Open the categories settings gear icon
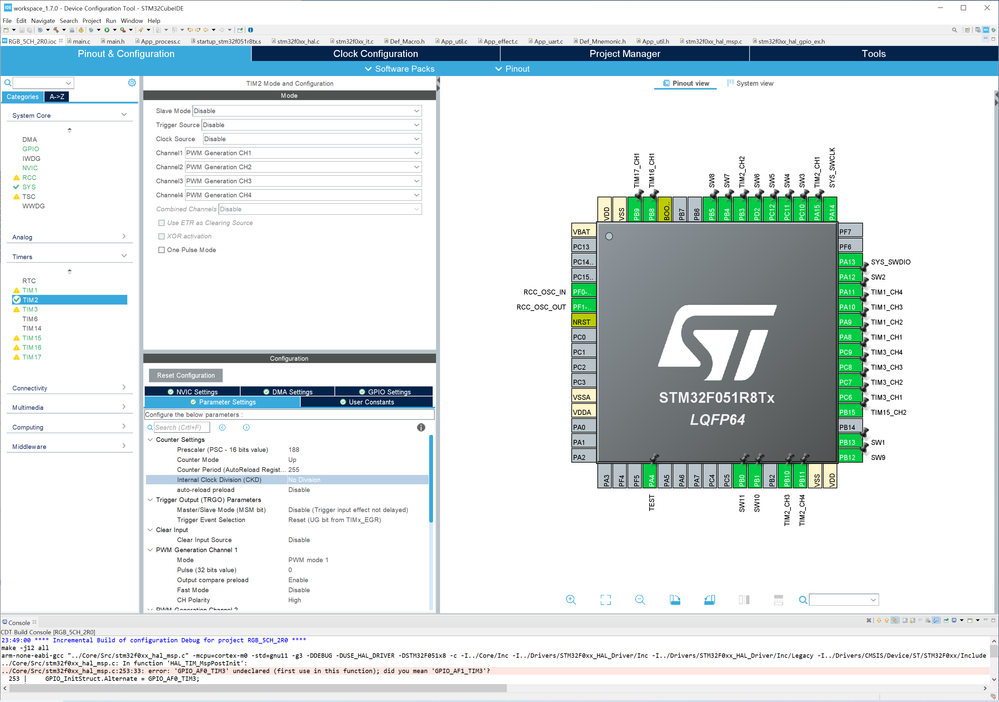This screenshot has width=999, height=702. [132, 83]
